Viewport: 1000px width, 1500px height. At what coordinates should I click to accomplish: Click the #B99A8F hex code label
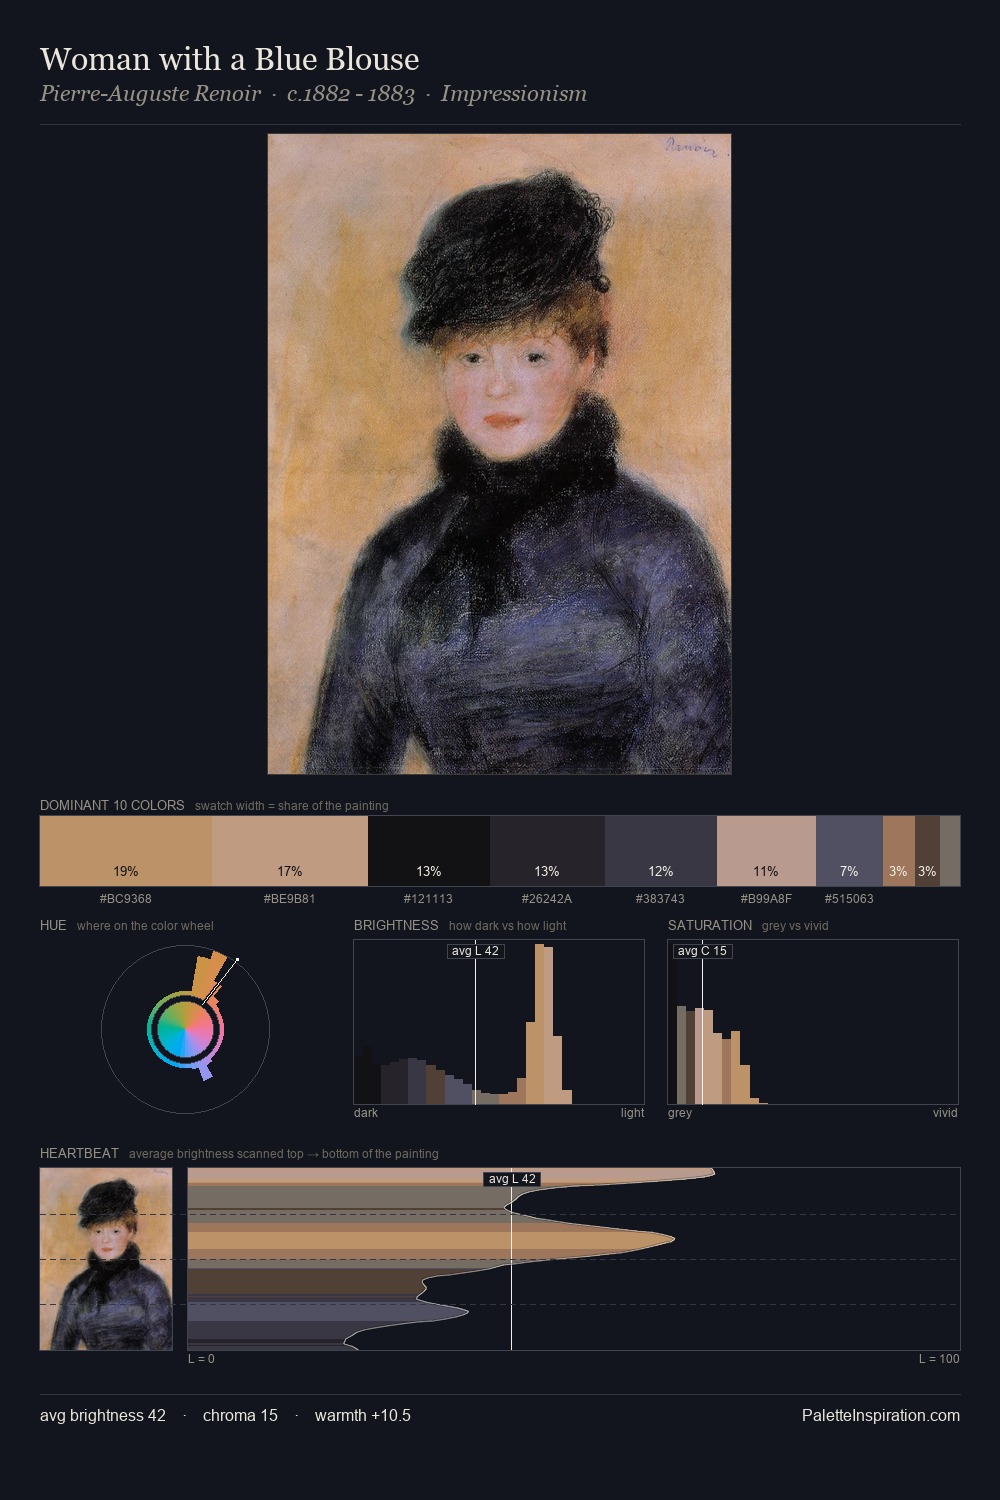click(766, 899)
